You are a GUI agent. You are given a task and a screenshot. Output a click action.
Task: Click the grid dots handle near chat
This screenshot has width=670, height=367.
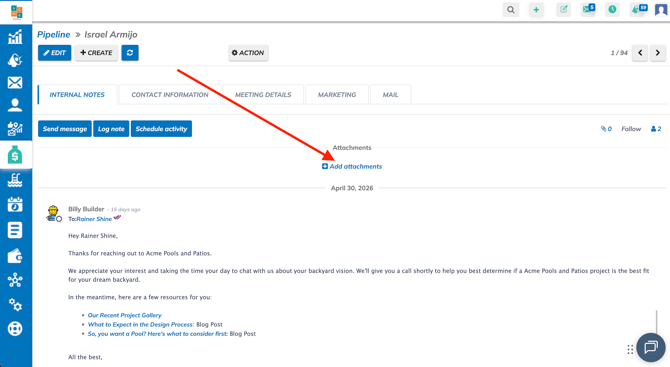(630, 349)
